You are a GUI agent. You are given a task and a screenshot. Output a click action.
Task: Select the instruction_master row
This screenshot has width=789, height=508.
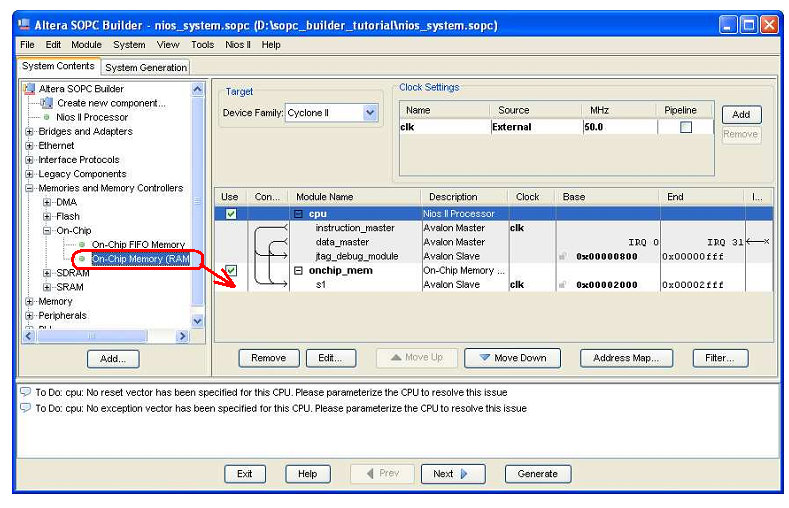click(494, 228)
